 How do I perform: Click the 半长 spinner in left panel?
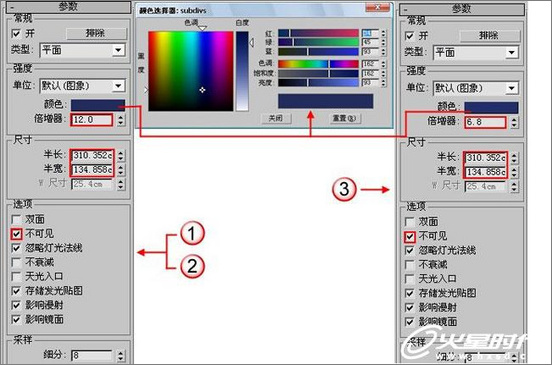(x=121, y=155)
